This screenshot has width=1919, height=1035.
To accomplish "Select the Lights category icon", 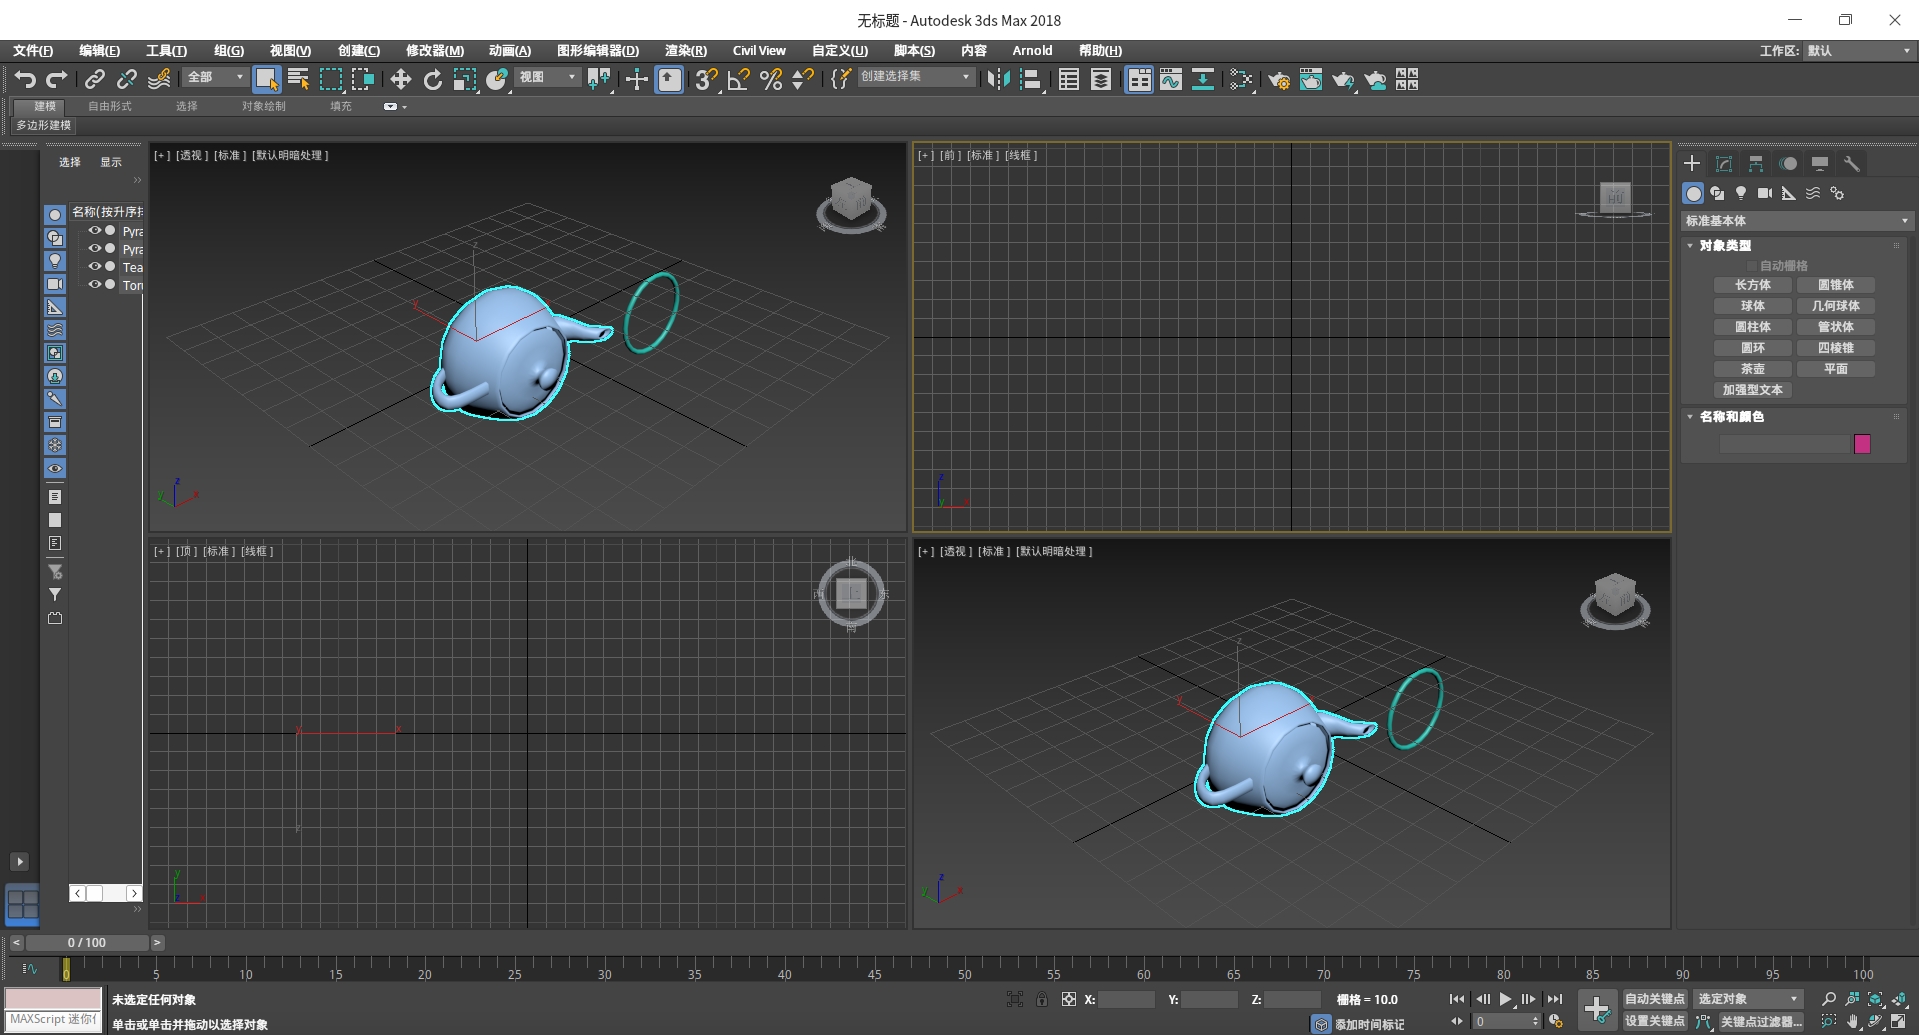I will (1741, 193).
